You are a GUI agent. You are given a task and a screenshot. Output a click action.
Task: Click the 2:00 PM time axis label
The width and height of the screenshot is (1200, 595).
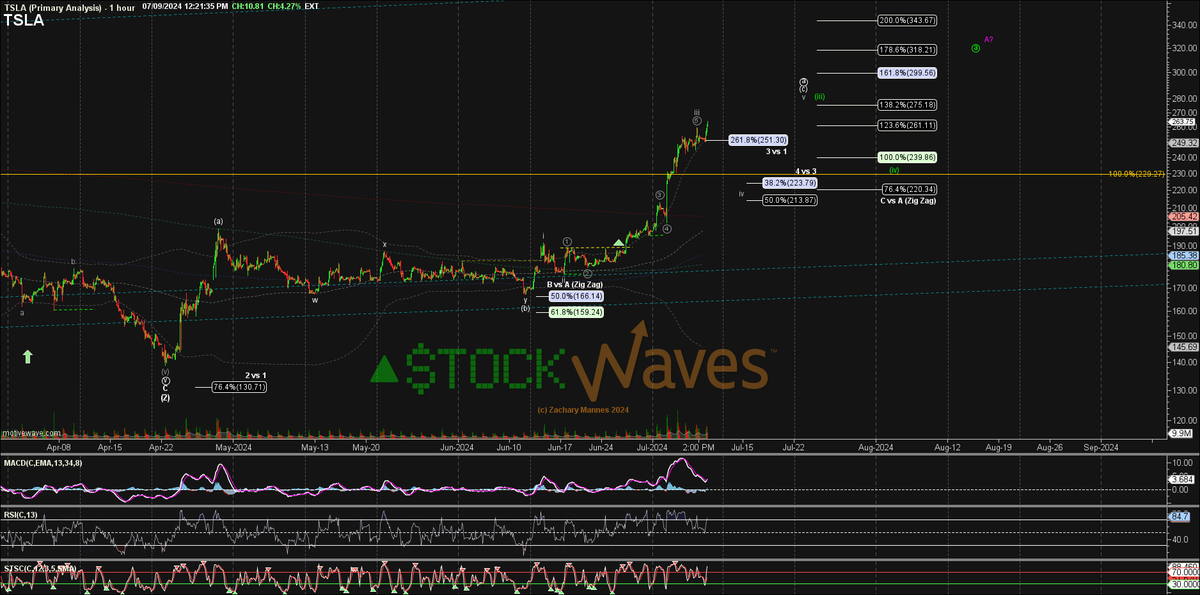(697, 447)
